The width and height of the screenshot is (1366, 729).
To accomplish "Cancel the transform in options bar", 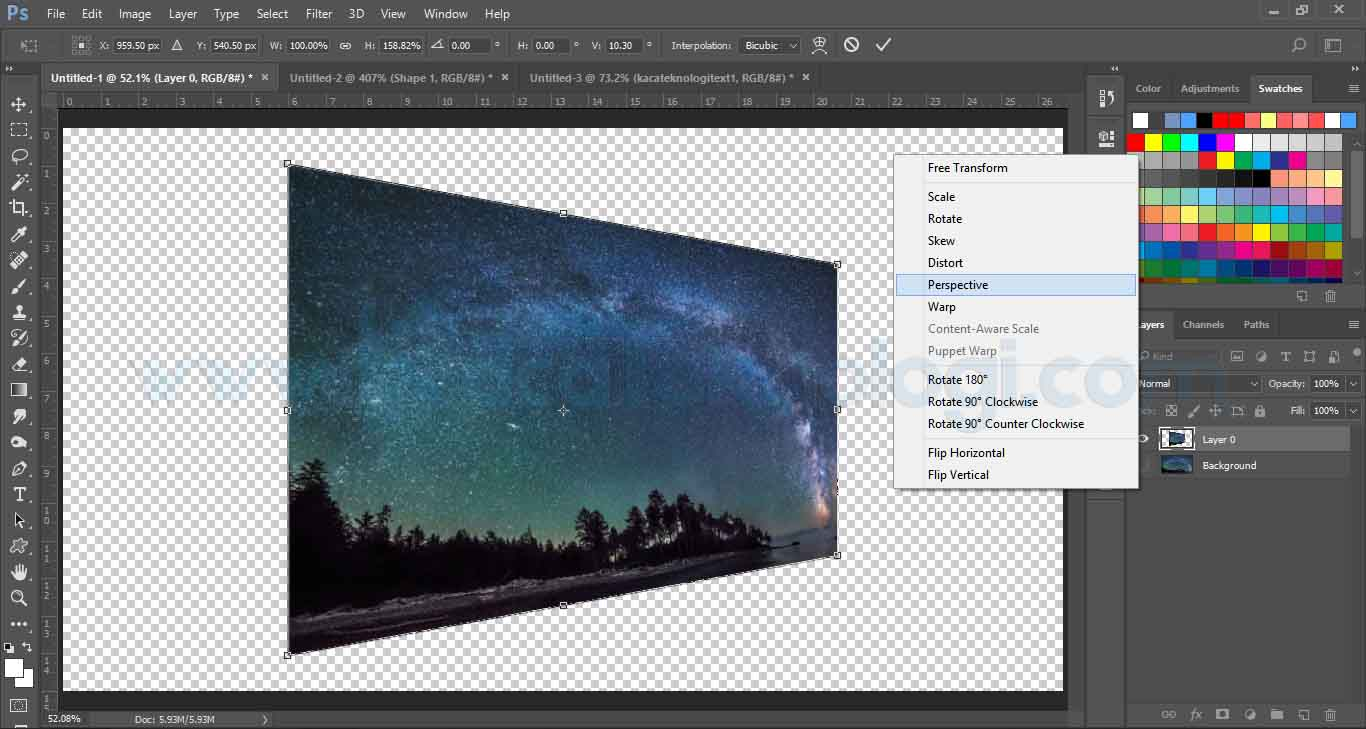I will tap(851, 45).
